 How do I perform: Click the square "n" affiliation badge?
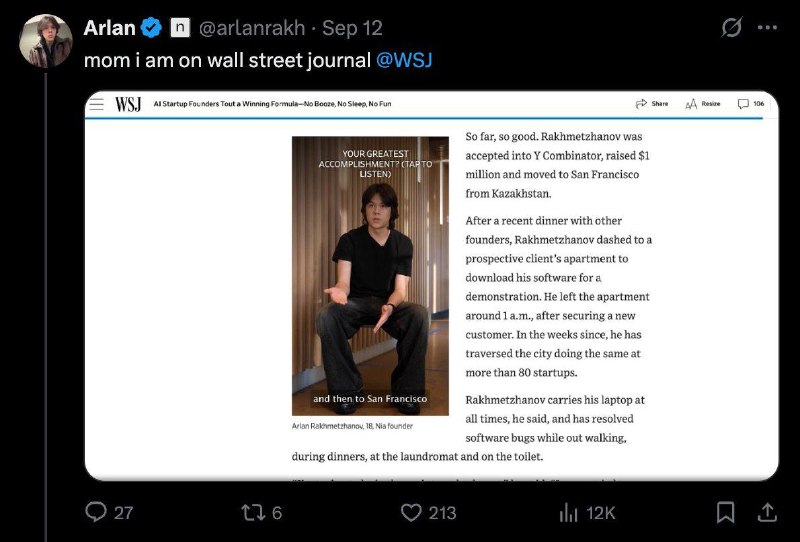point(180,28)
